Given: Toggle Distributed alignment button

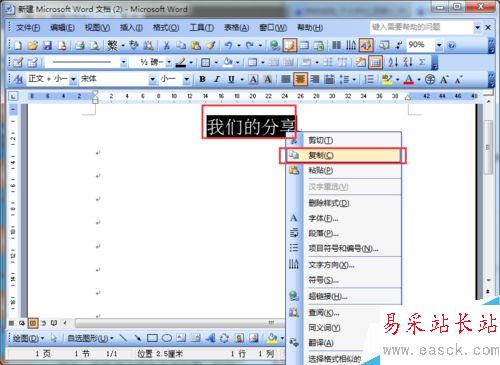Looking at the screenshot, I should (329, 79).
